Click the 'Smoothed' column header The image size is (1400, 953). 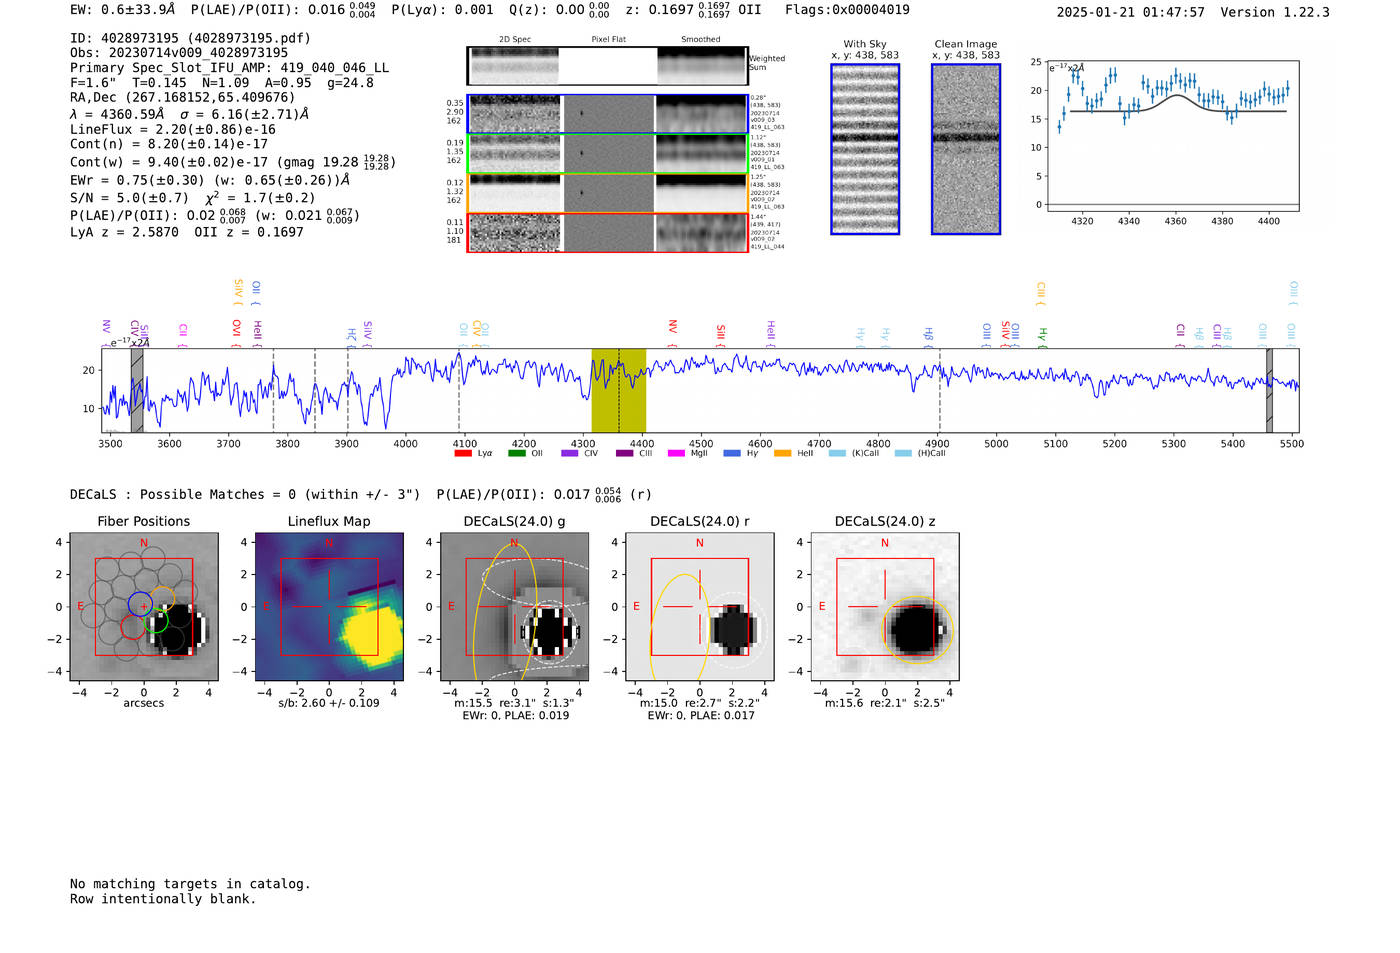(x=701, y=40)
